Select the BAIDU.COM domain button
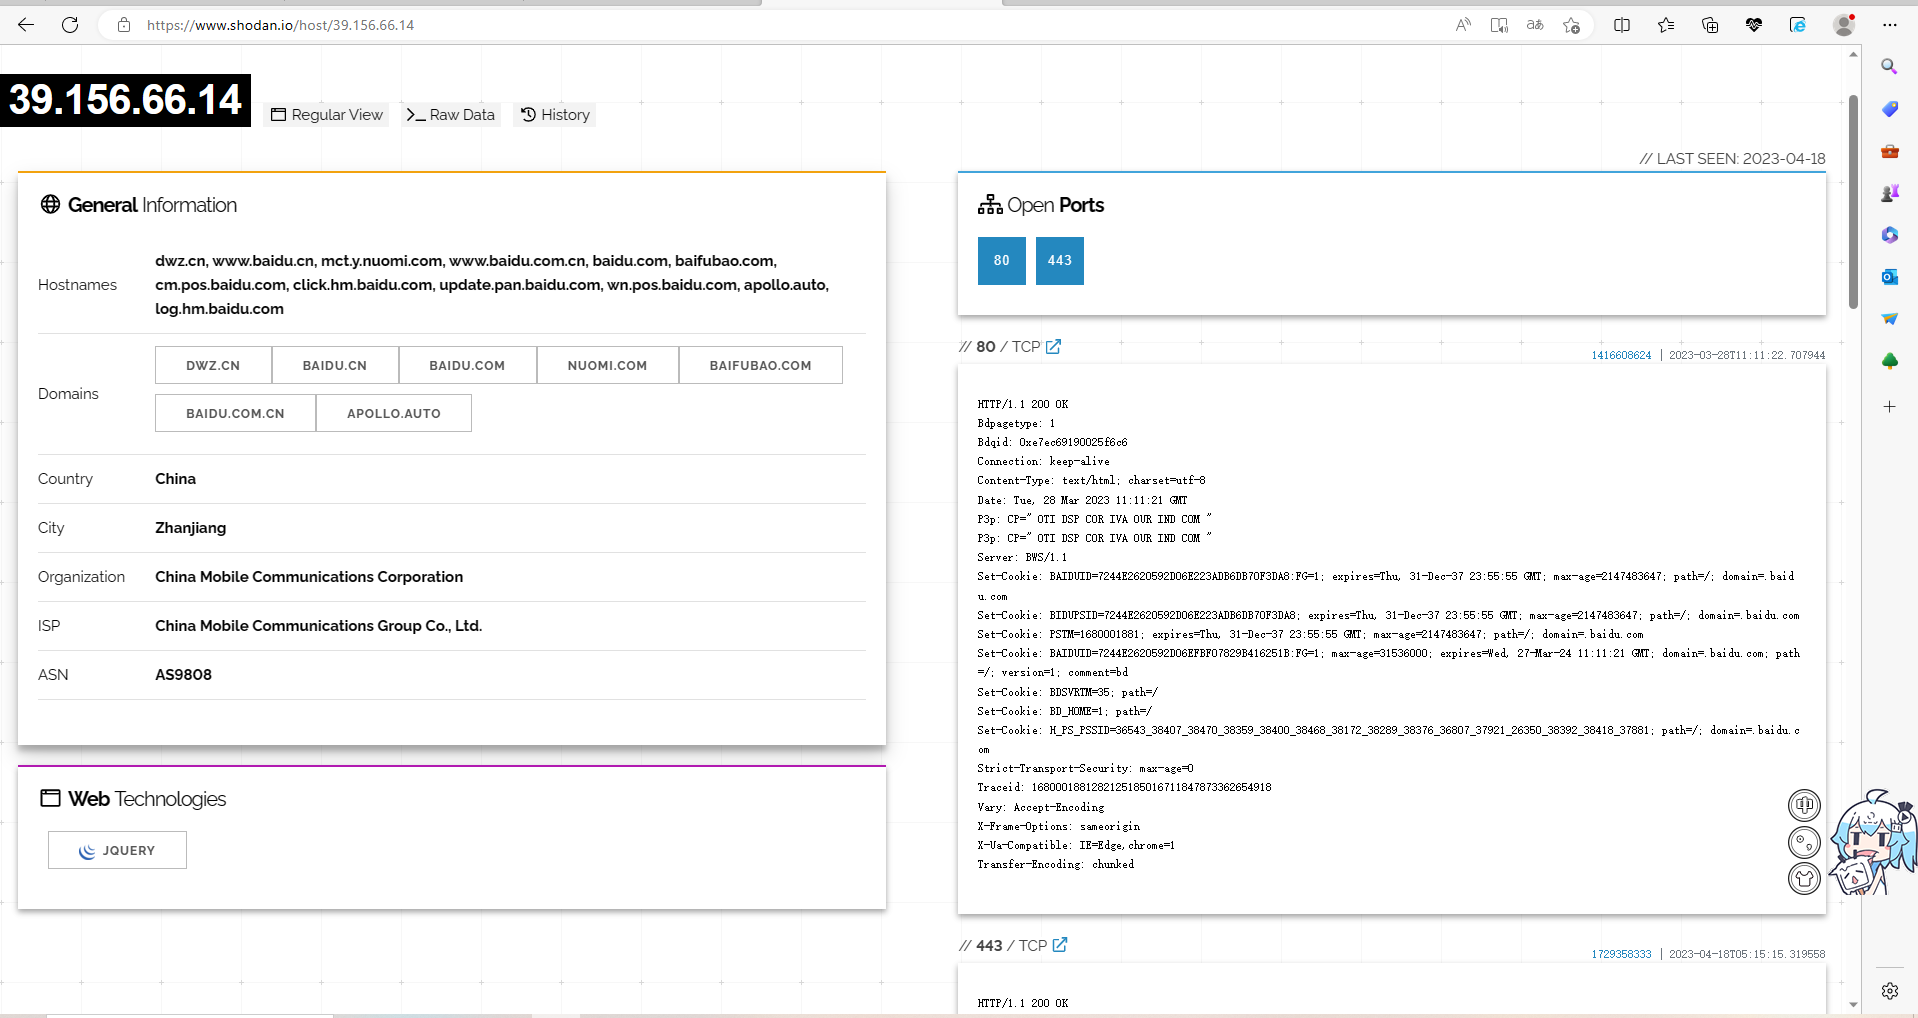Image resolution: width=1918 pixels, height=1018 pixels. (467, 365)
